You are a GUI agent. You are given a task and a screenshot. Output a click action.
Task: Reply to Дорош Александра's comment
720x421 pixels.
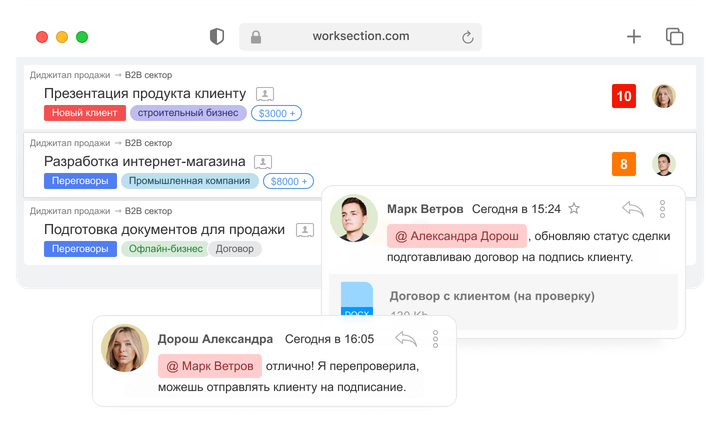click(406, 339)
